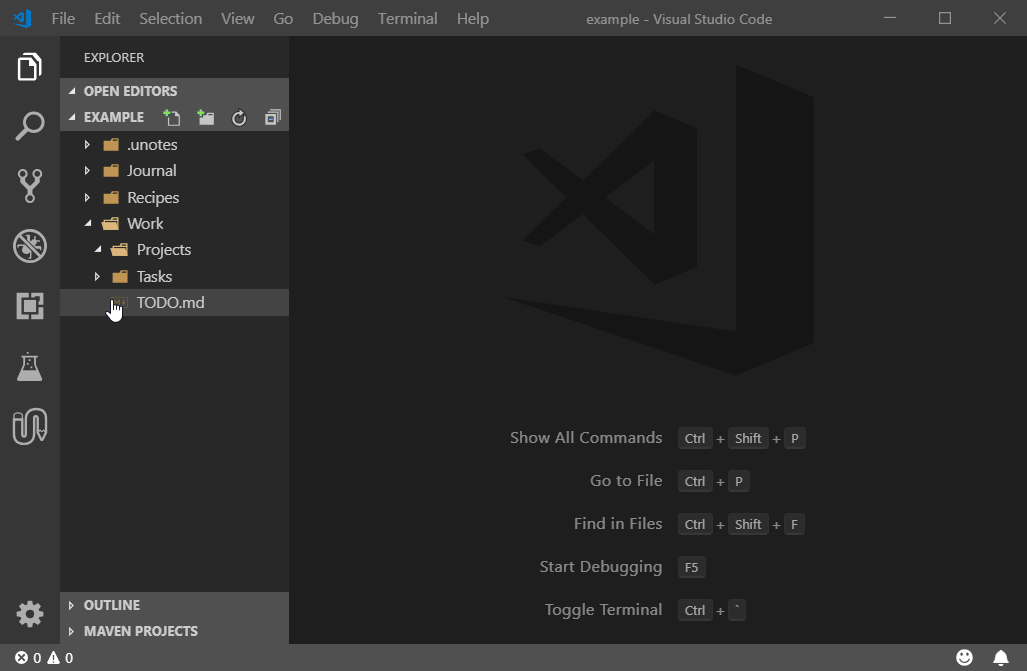Open the Selection menu
Screen dimensions: 1027x671
(170, 18)
